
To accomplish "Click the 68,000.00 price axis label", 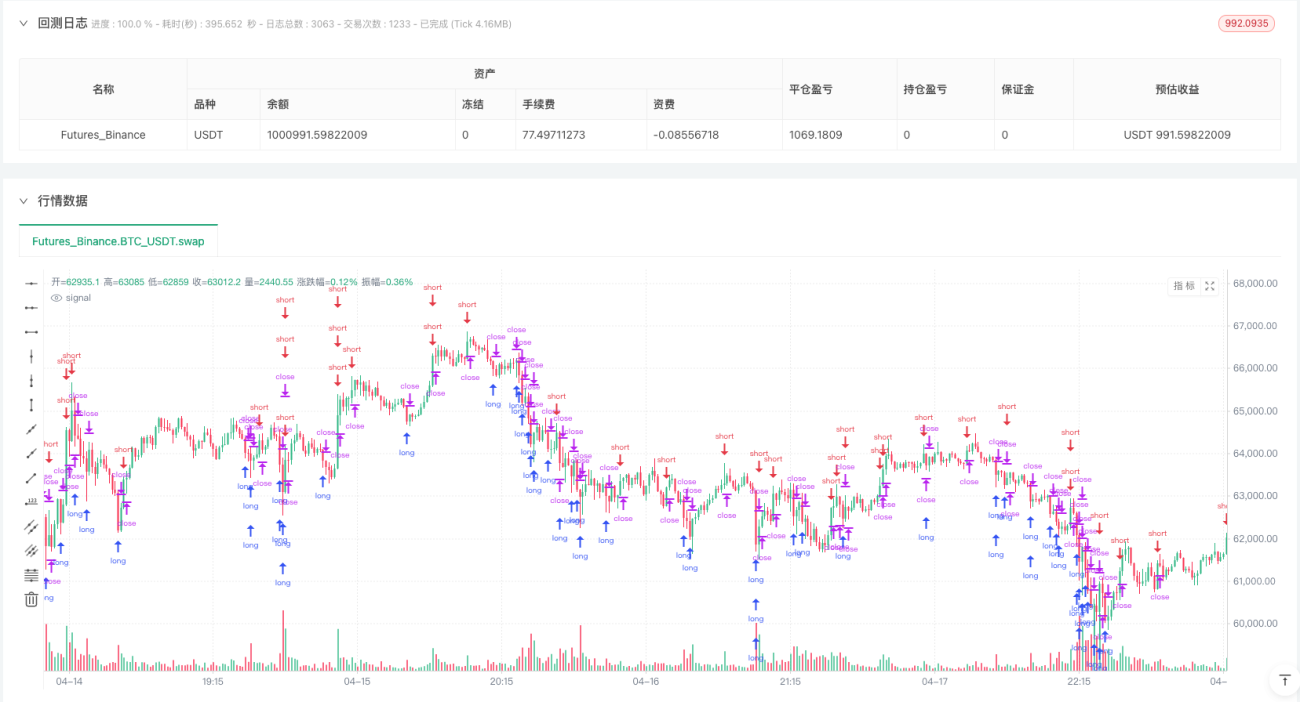I will (1254, 283).
